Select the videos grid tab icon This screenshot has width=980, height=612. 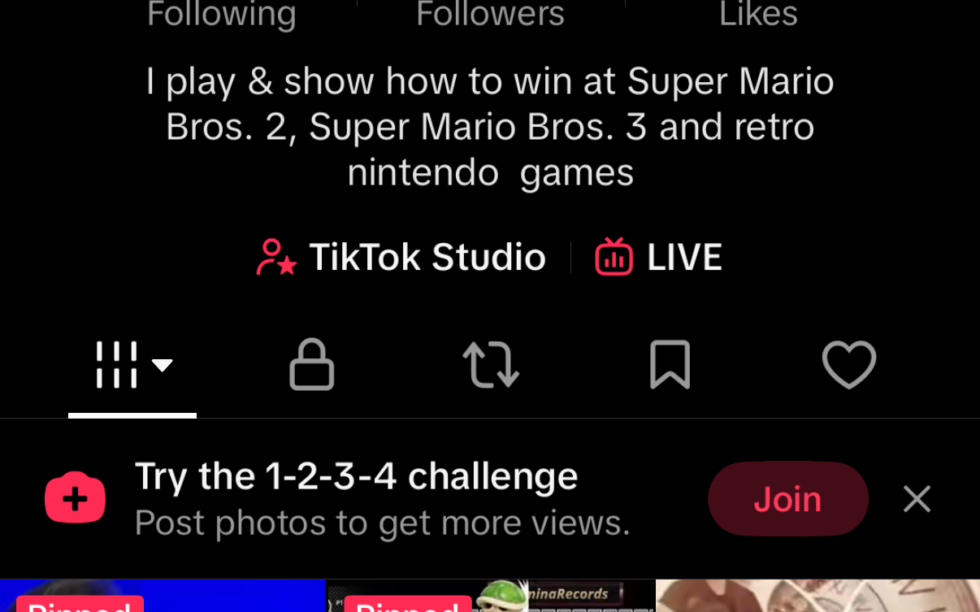[116, 364]
